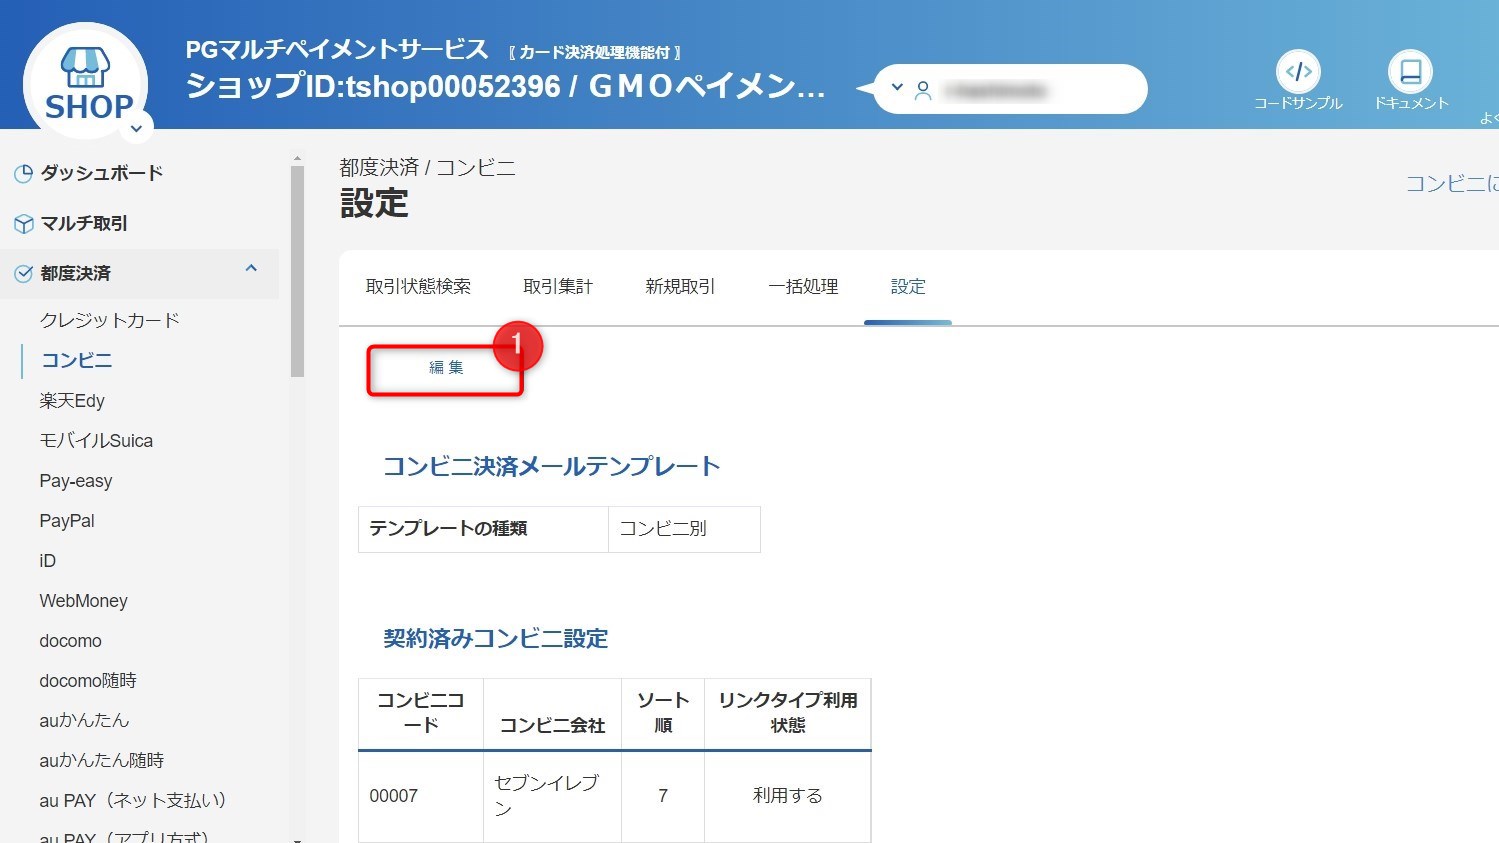Switch to the 新規取引 tab
Viewport: 1499px width, 843px height.
tap(680, 287)
